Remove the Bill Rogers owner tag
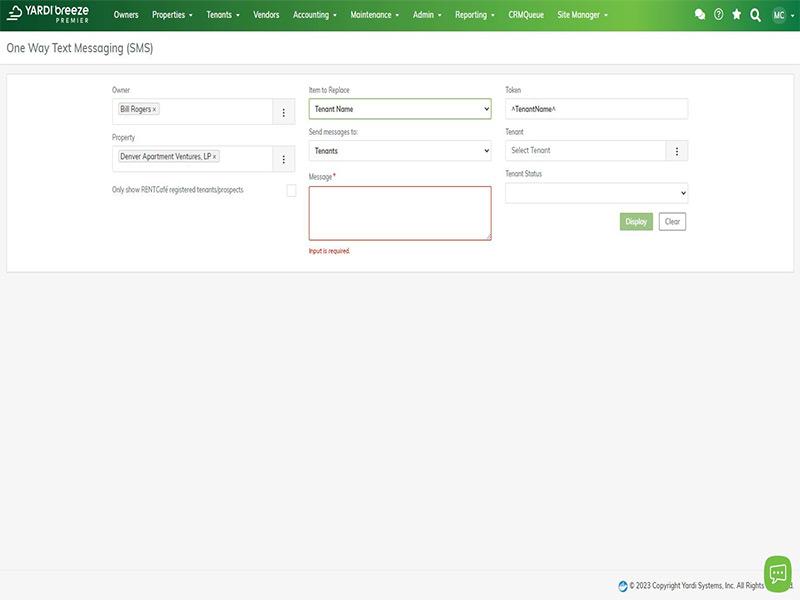Image resolution: width=800 pixels, height=600 pixels. click(x=154, y=110)
